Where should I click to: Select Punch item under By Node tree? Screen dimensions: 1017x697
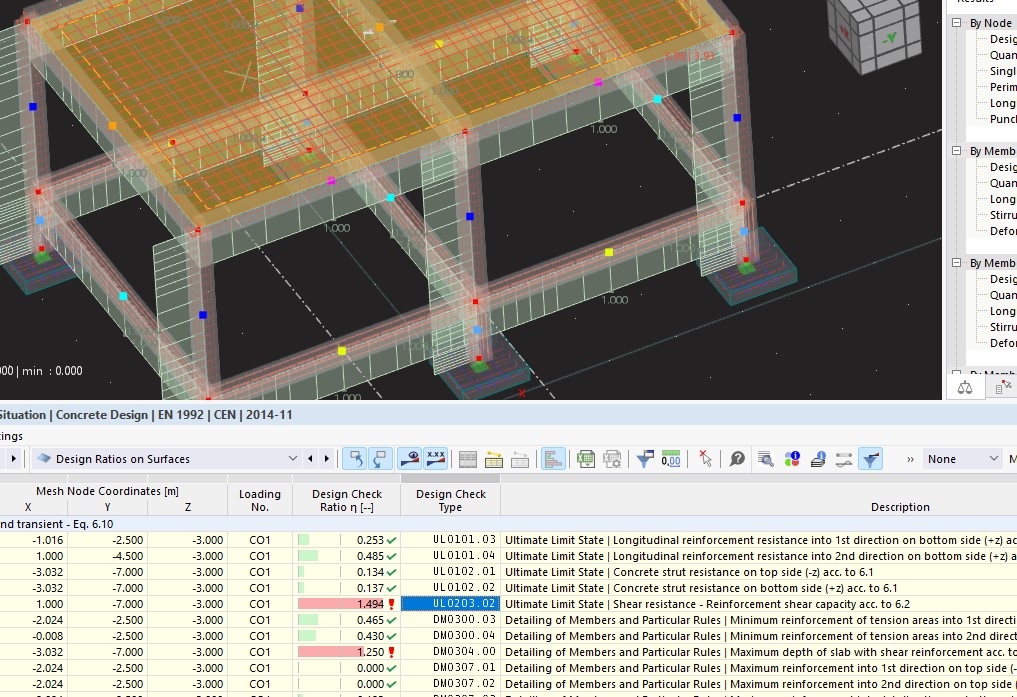coord(1003,119)
